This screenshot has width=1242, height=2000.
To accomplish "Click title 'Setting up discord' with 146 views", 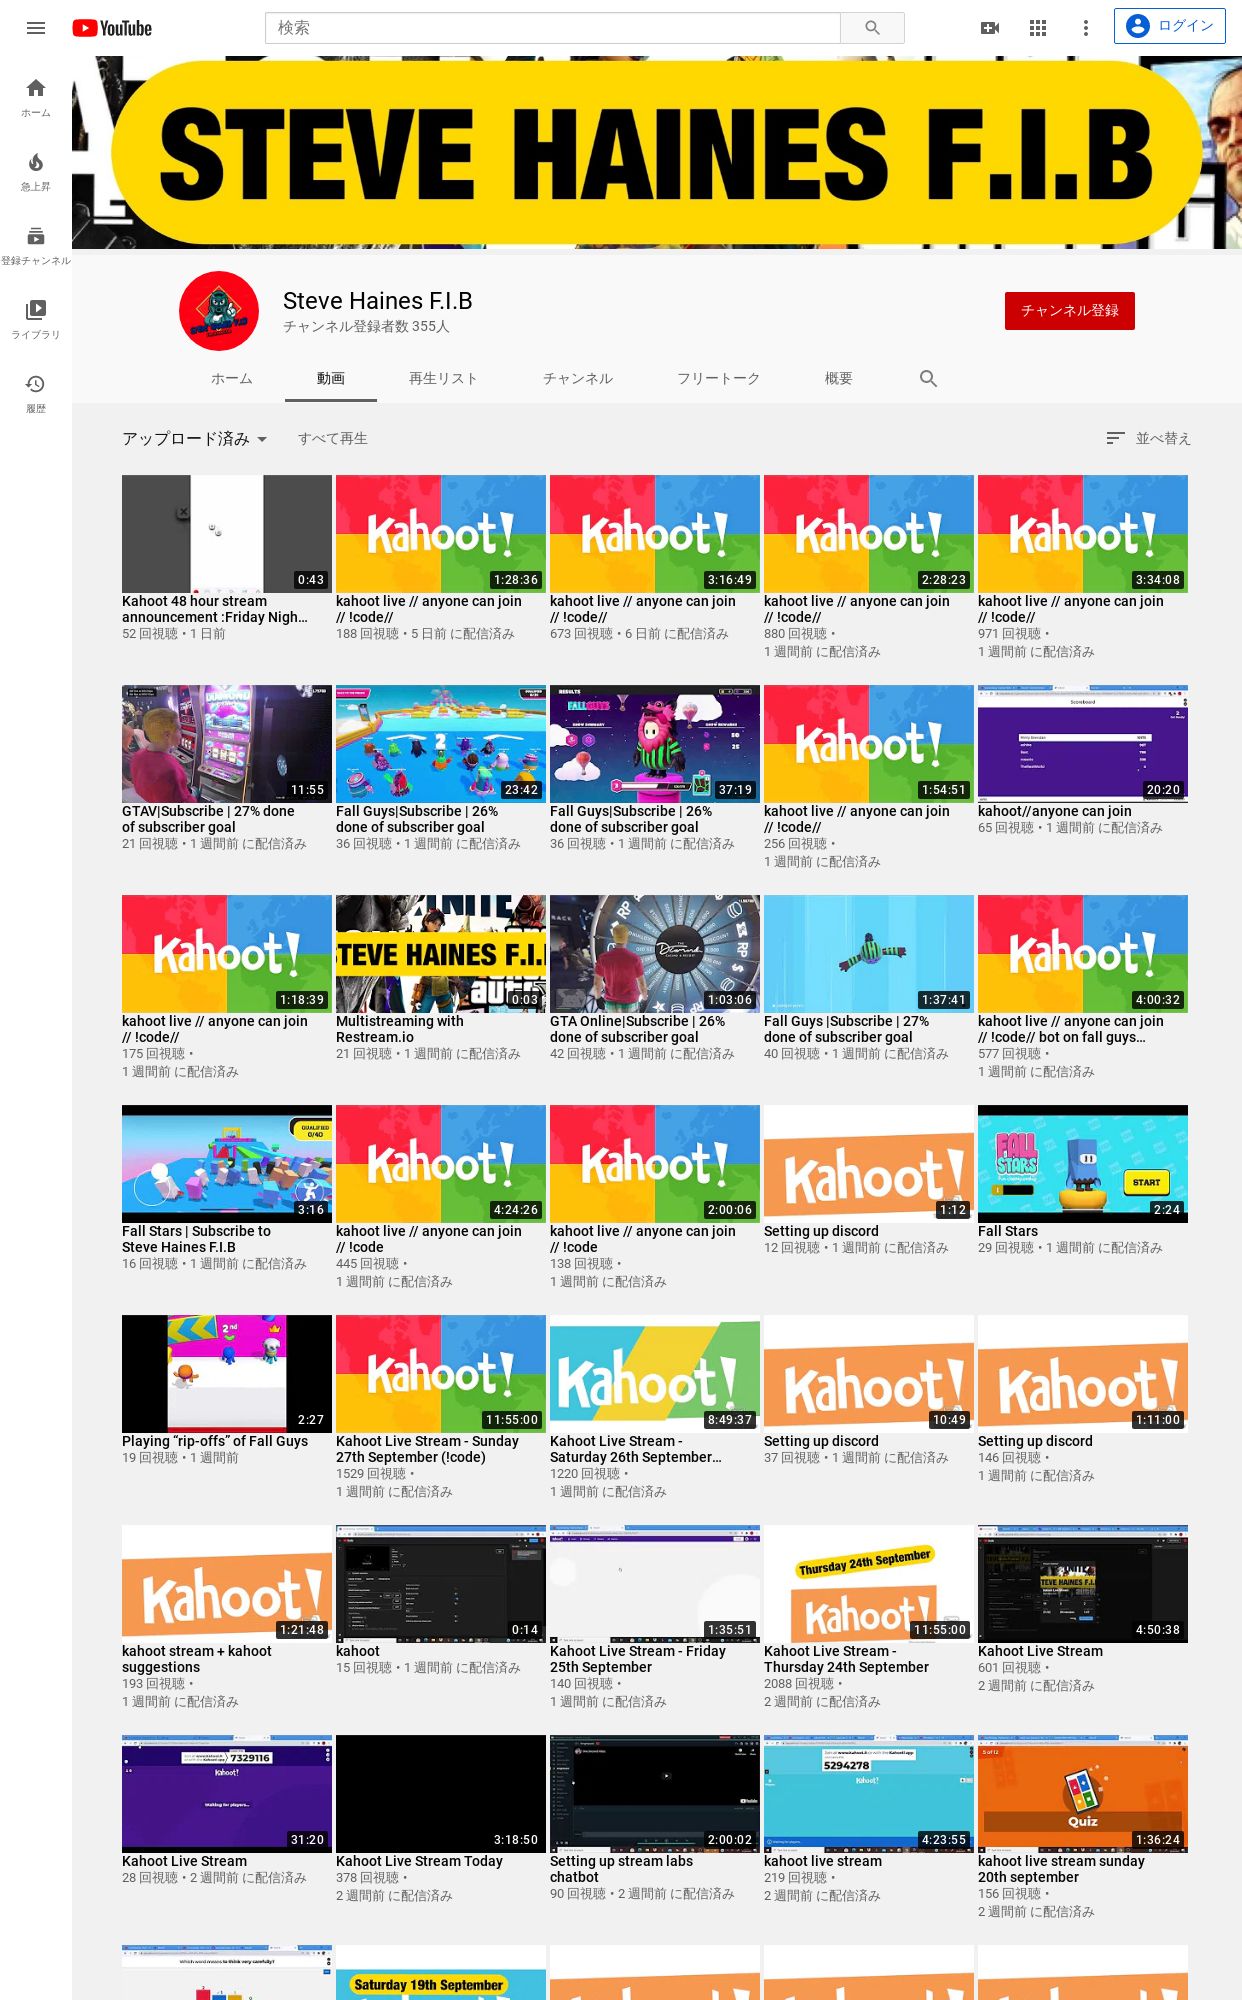I will [1035, 1441].
